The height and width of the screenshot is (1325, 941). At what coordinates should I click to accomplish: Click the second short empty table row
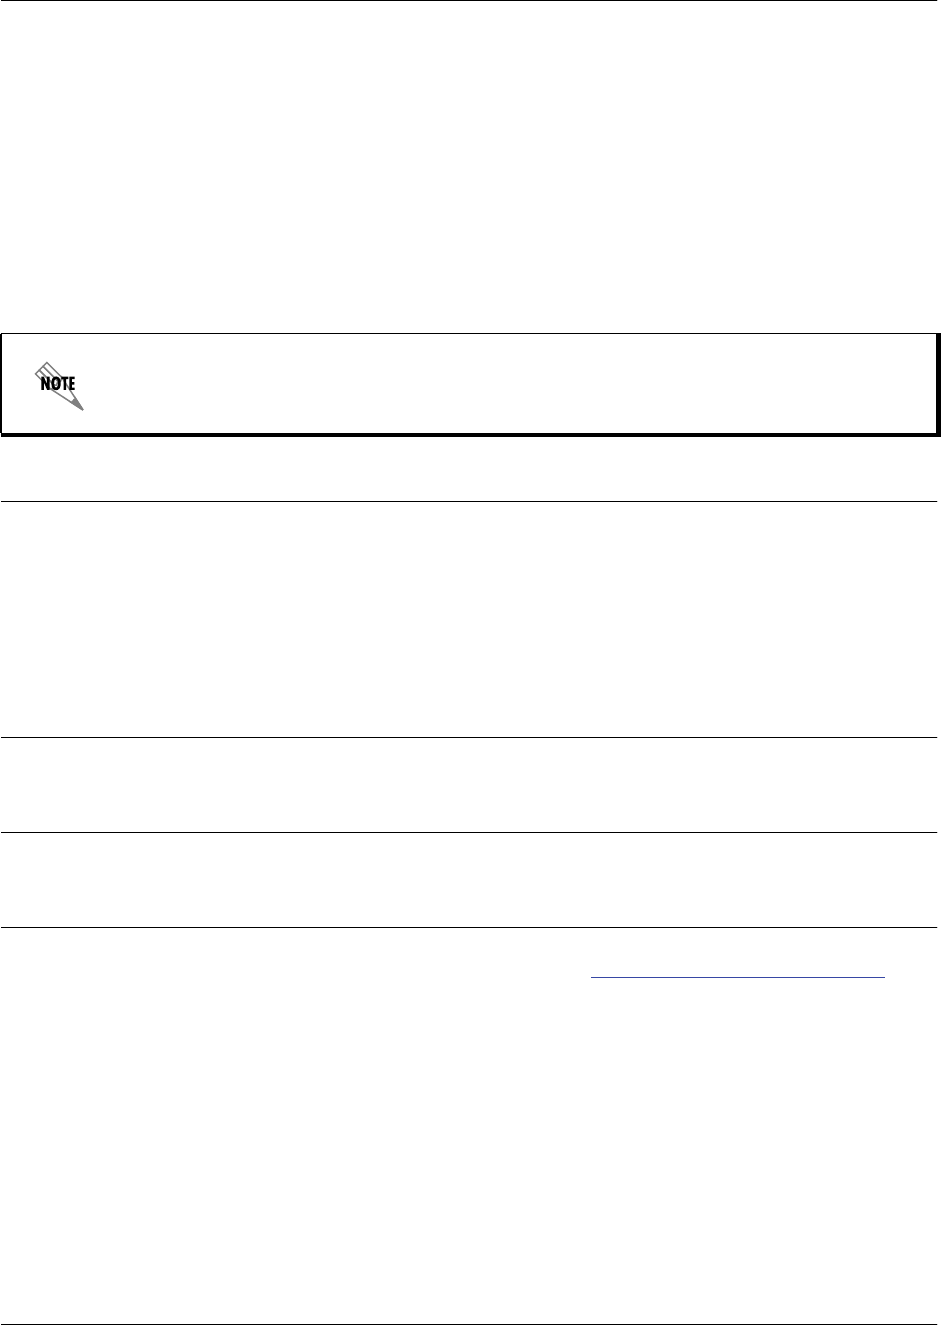pos(470,880)
